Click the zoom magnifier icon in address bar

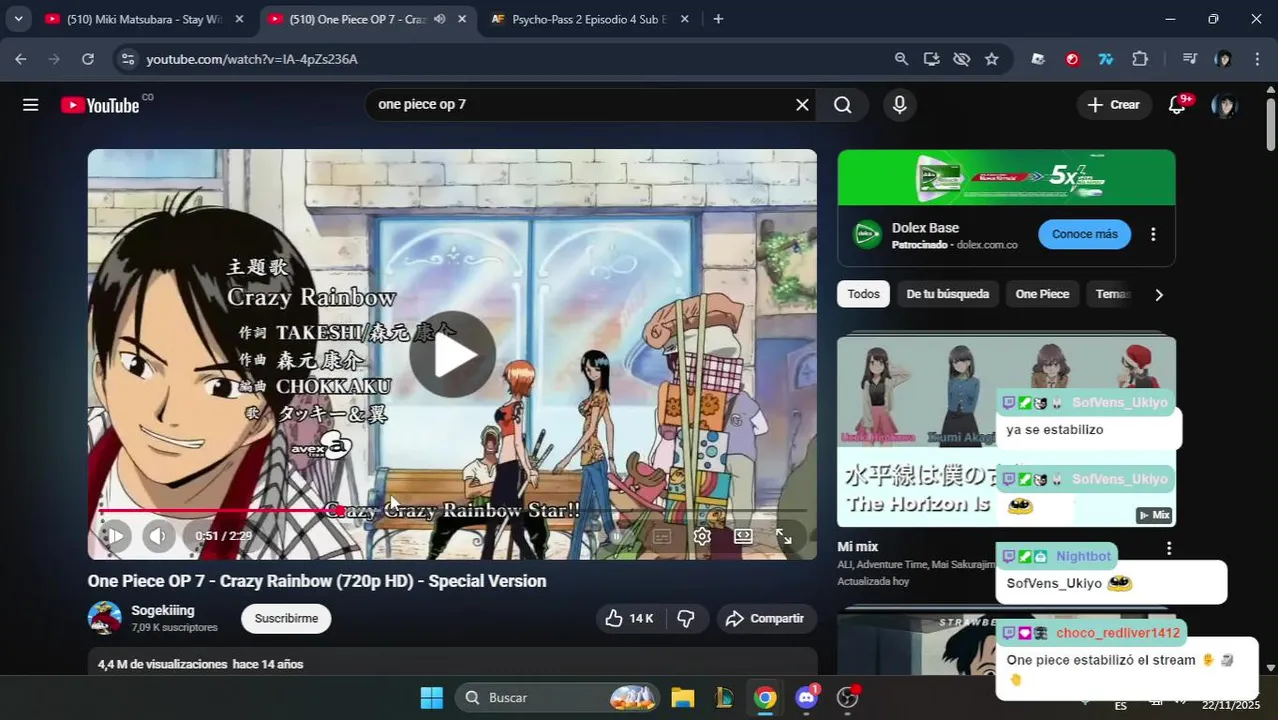pos(901,59)
